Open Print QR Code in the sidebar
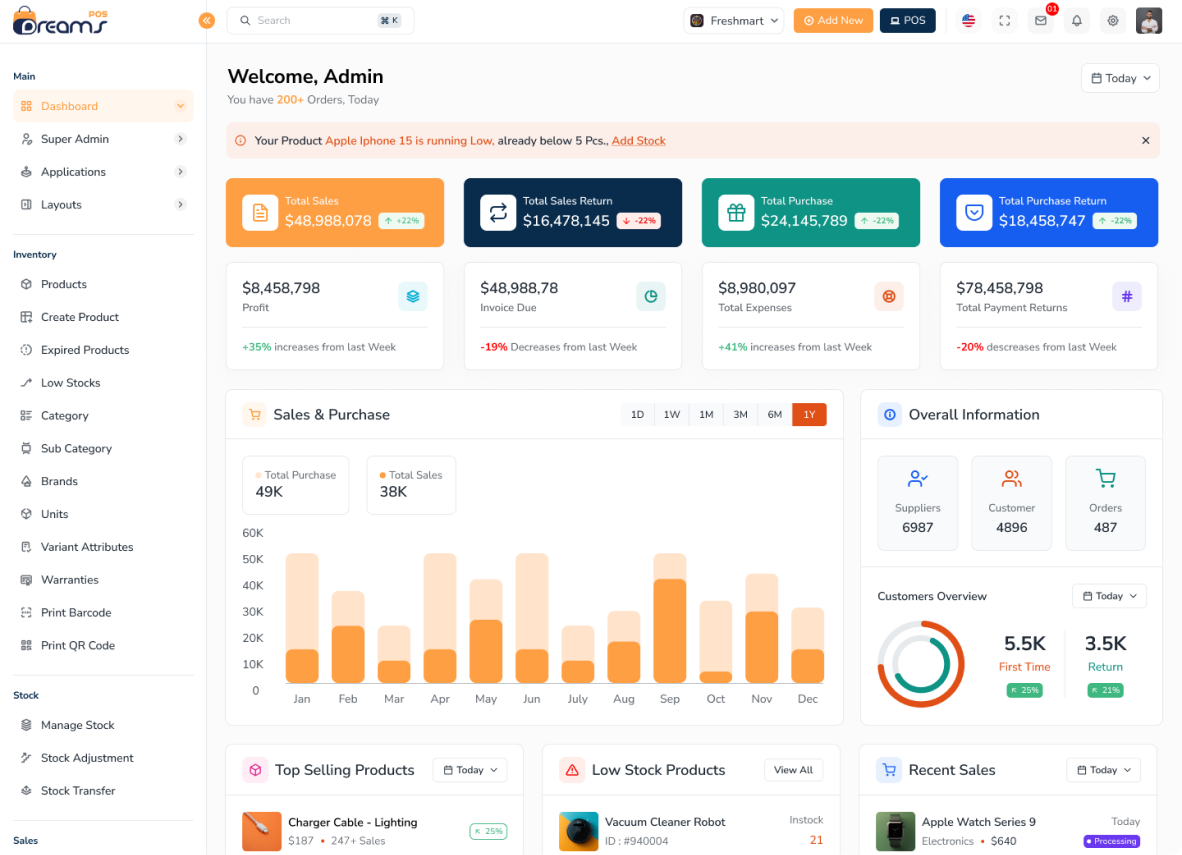 tap(103, 645)
